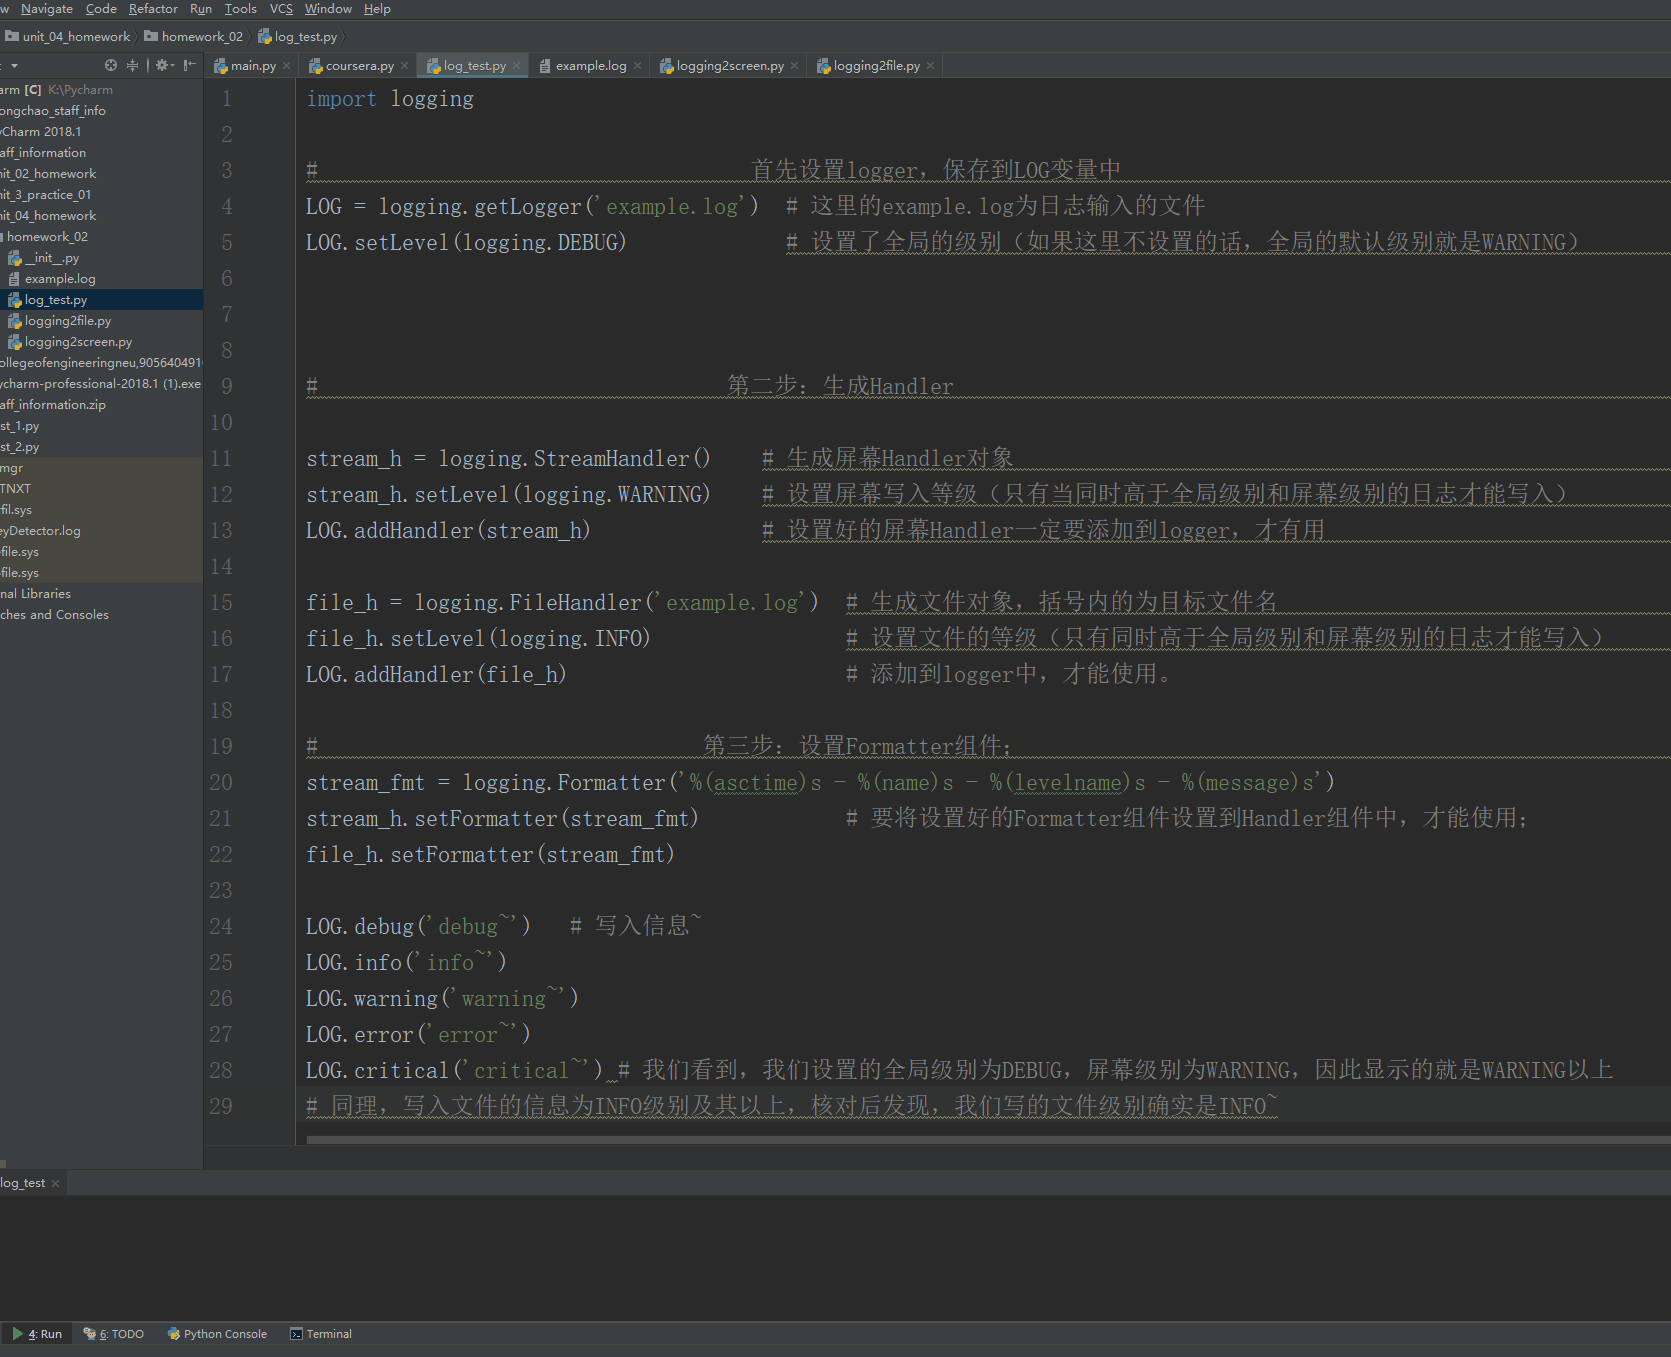Hide the project tool window
1671x1357 pixels.
(189, 65)
